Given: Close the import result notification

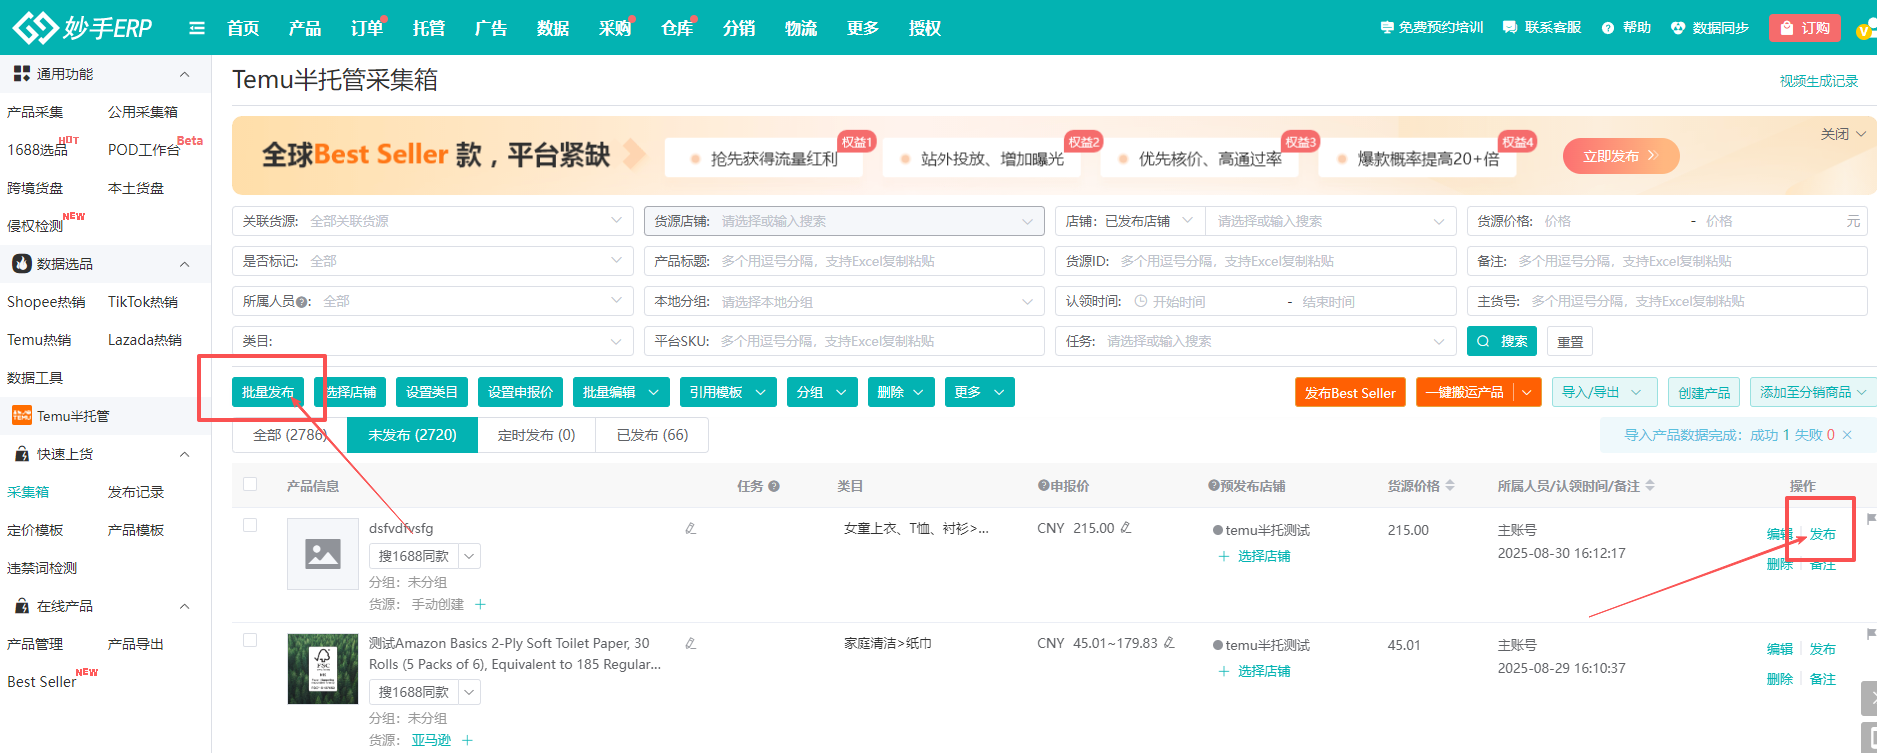Looking at the screenshot, I should (x=1847, y=435).
